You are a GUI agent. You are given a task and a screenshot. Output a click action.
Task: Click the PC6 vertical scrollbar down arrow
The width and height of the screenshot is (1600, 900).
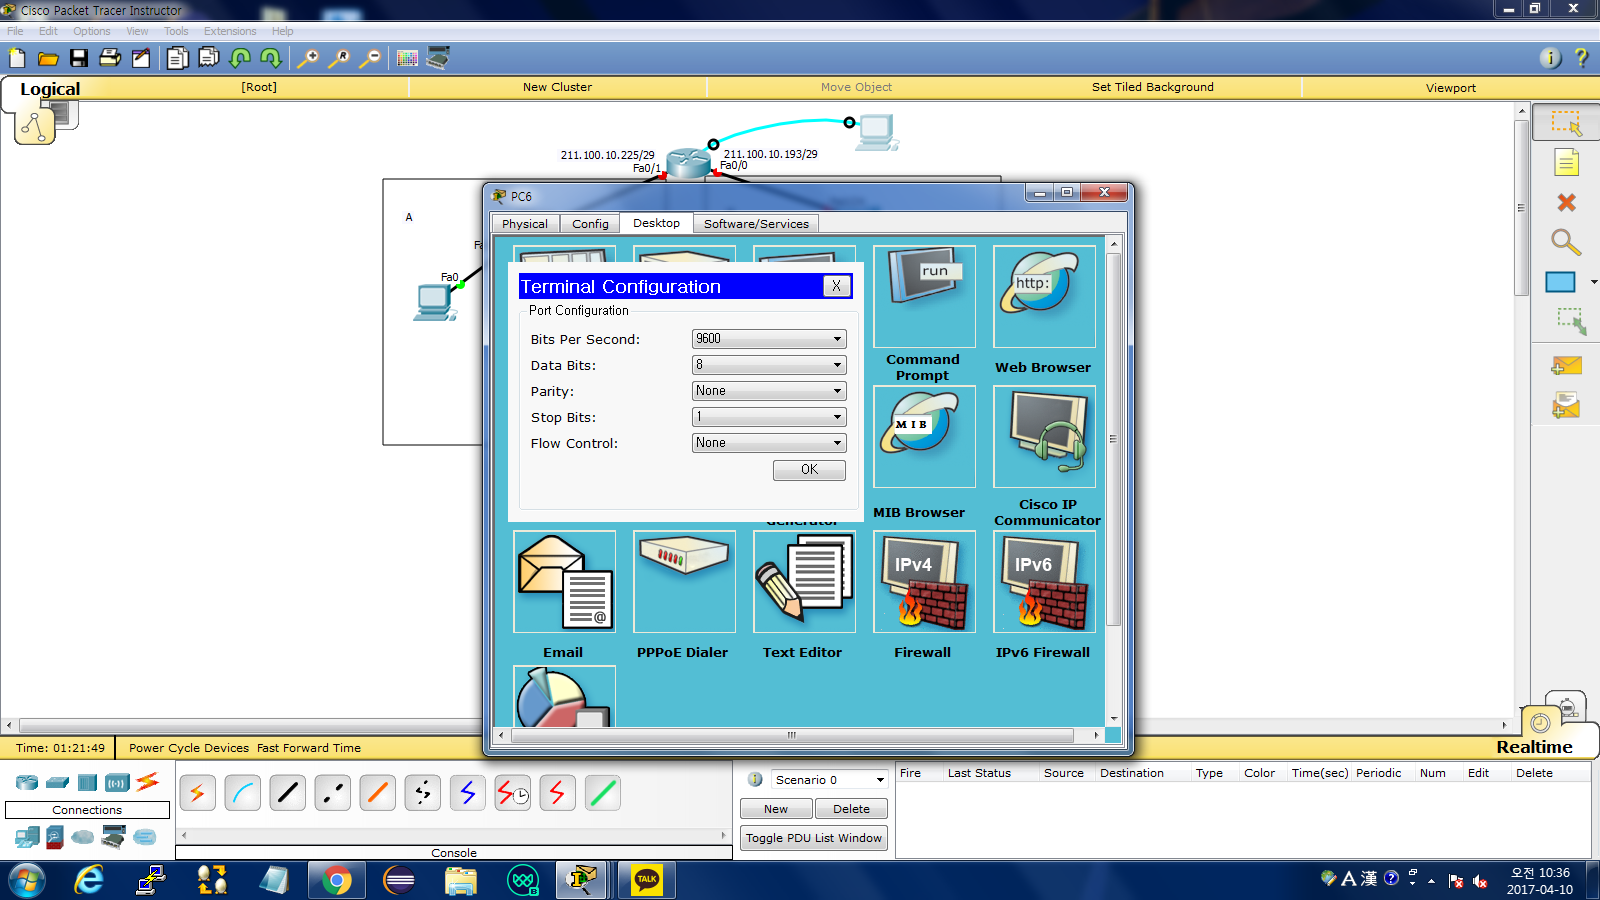1114,718
